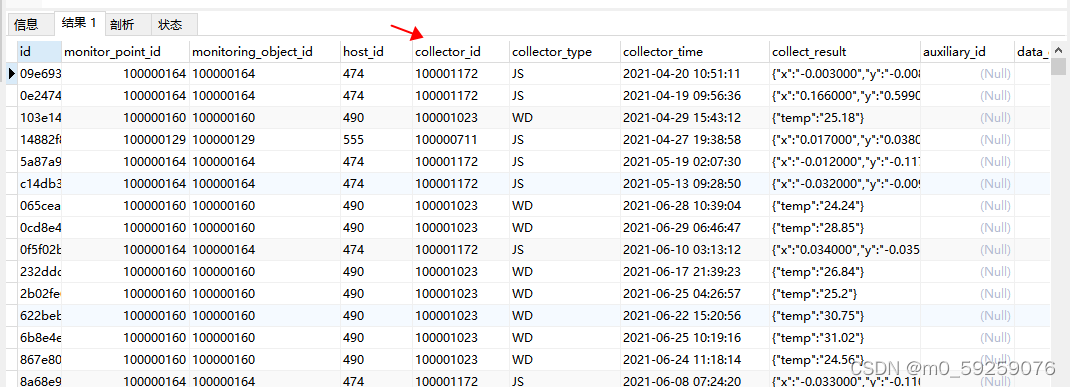Select collector_time 2021-06-24 11:18:14
The height and width of the screenshot is (387, 1071).
(x=695, y=360)
